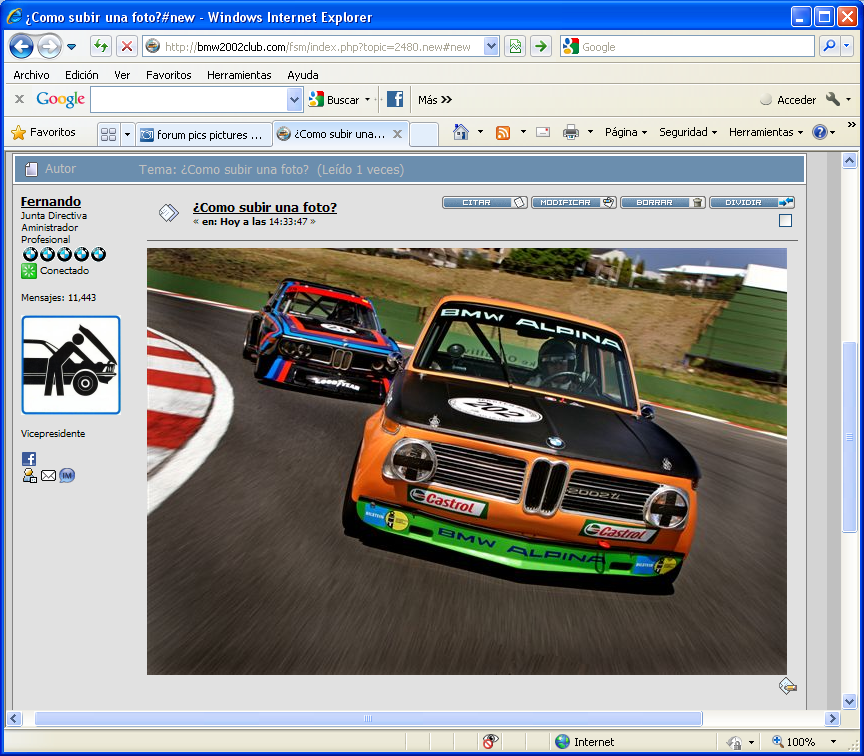Click the Quick Tabs grid icon
Screen dimensions: 864x756
[x=109, y=134]
